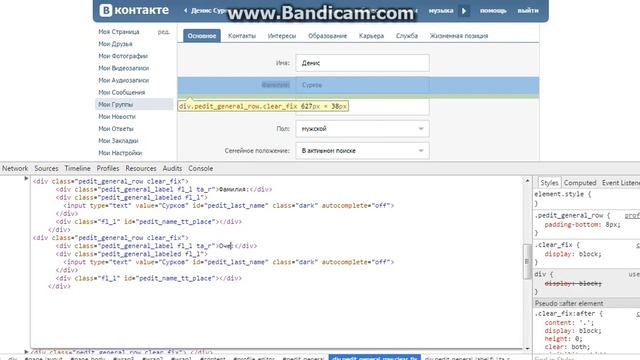Open the DevTools Audits tab
The height and width of the screenshot is (360, 640).
pos(172,168)
